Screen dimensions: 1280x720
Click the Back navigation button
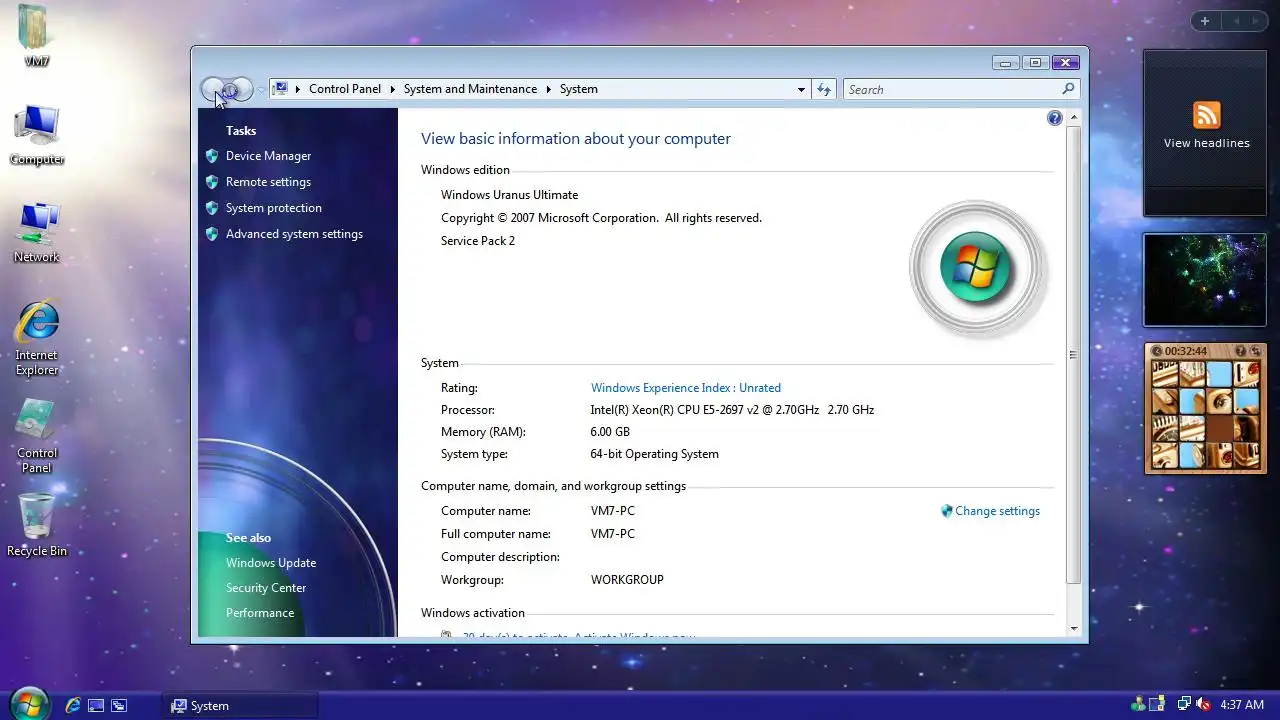tap(213, 90)
